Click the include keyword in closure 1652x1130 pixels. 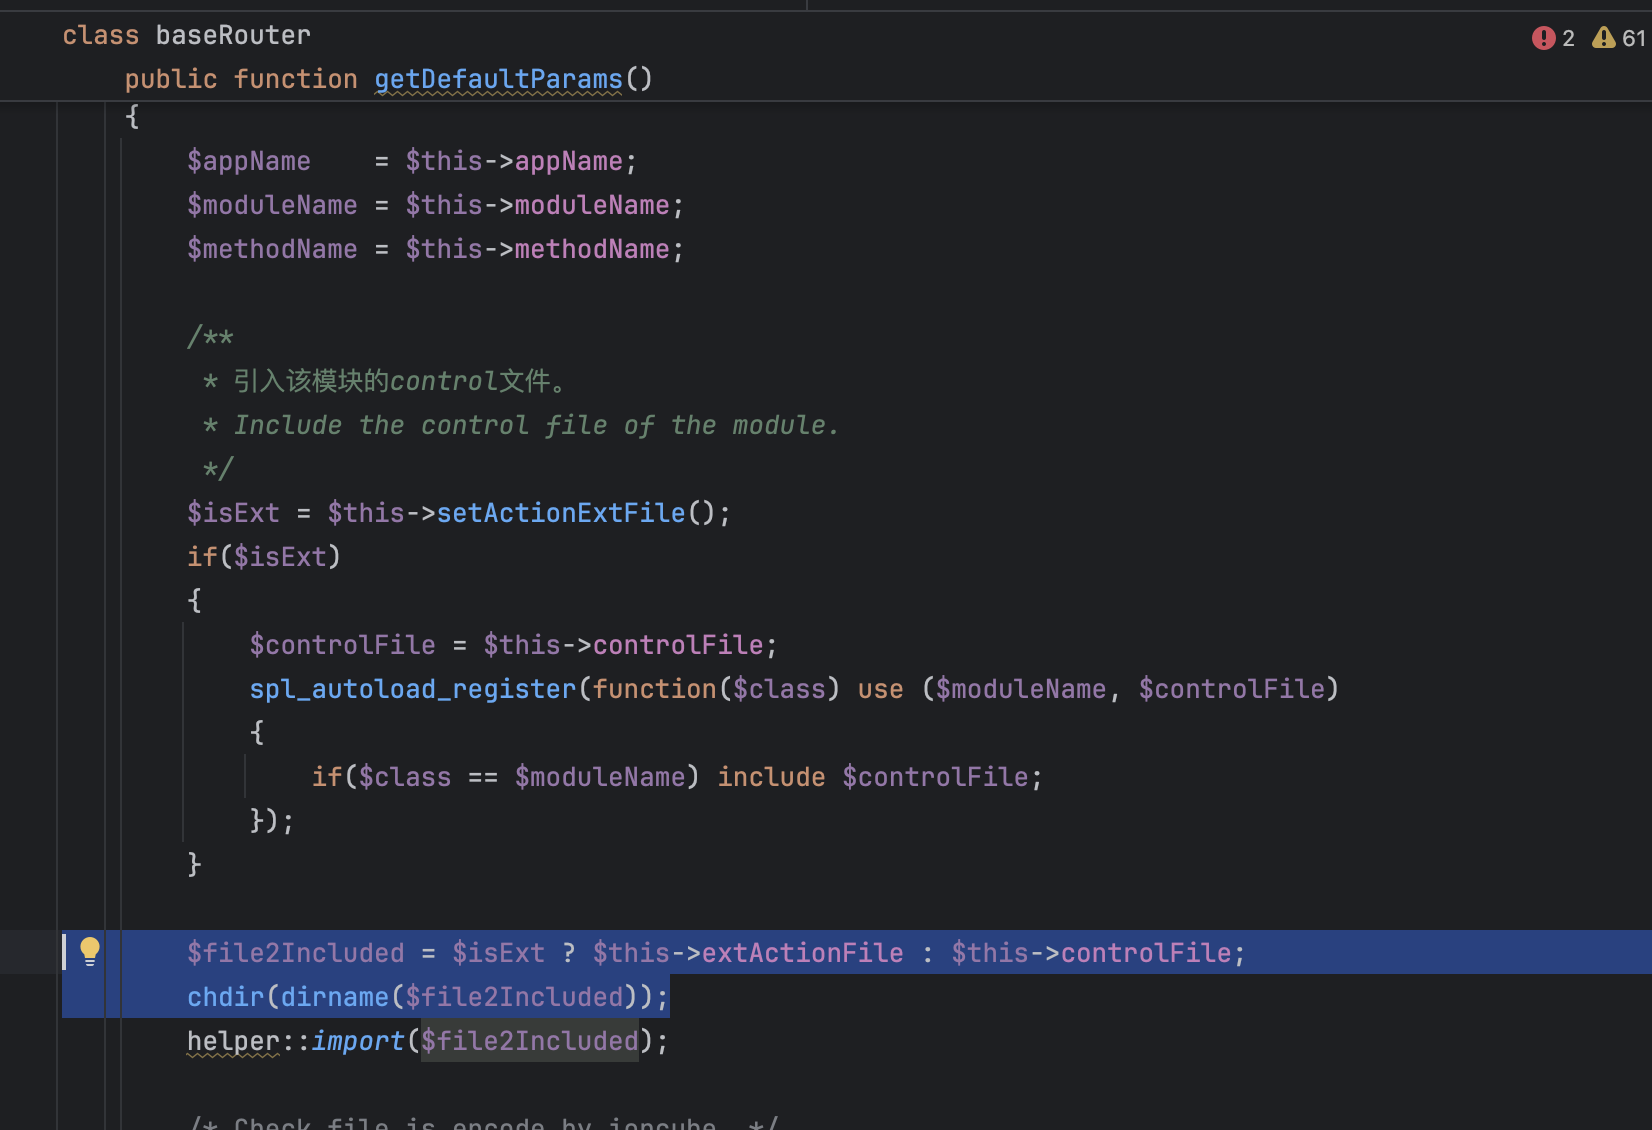pyautogui.click(x=771, y=777)
